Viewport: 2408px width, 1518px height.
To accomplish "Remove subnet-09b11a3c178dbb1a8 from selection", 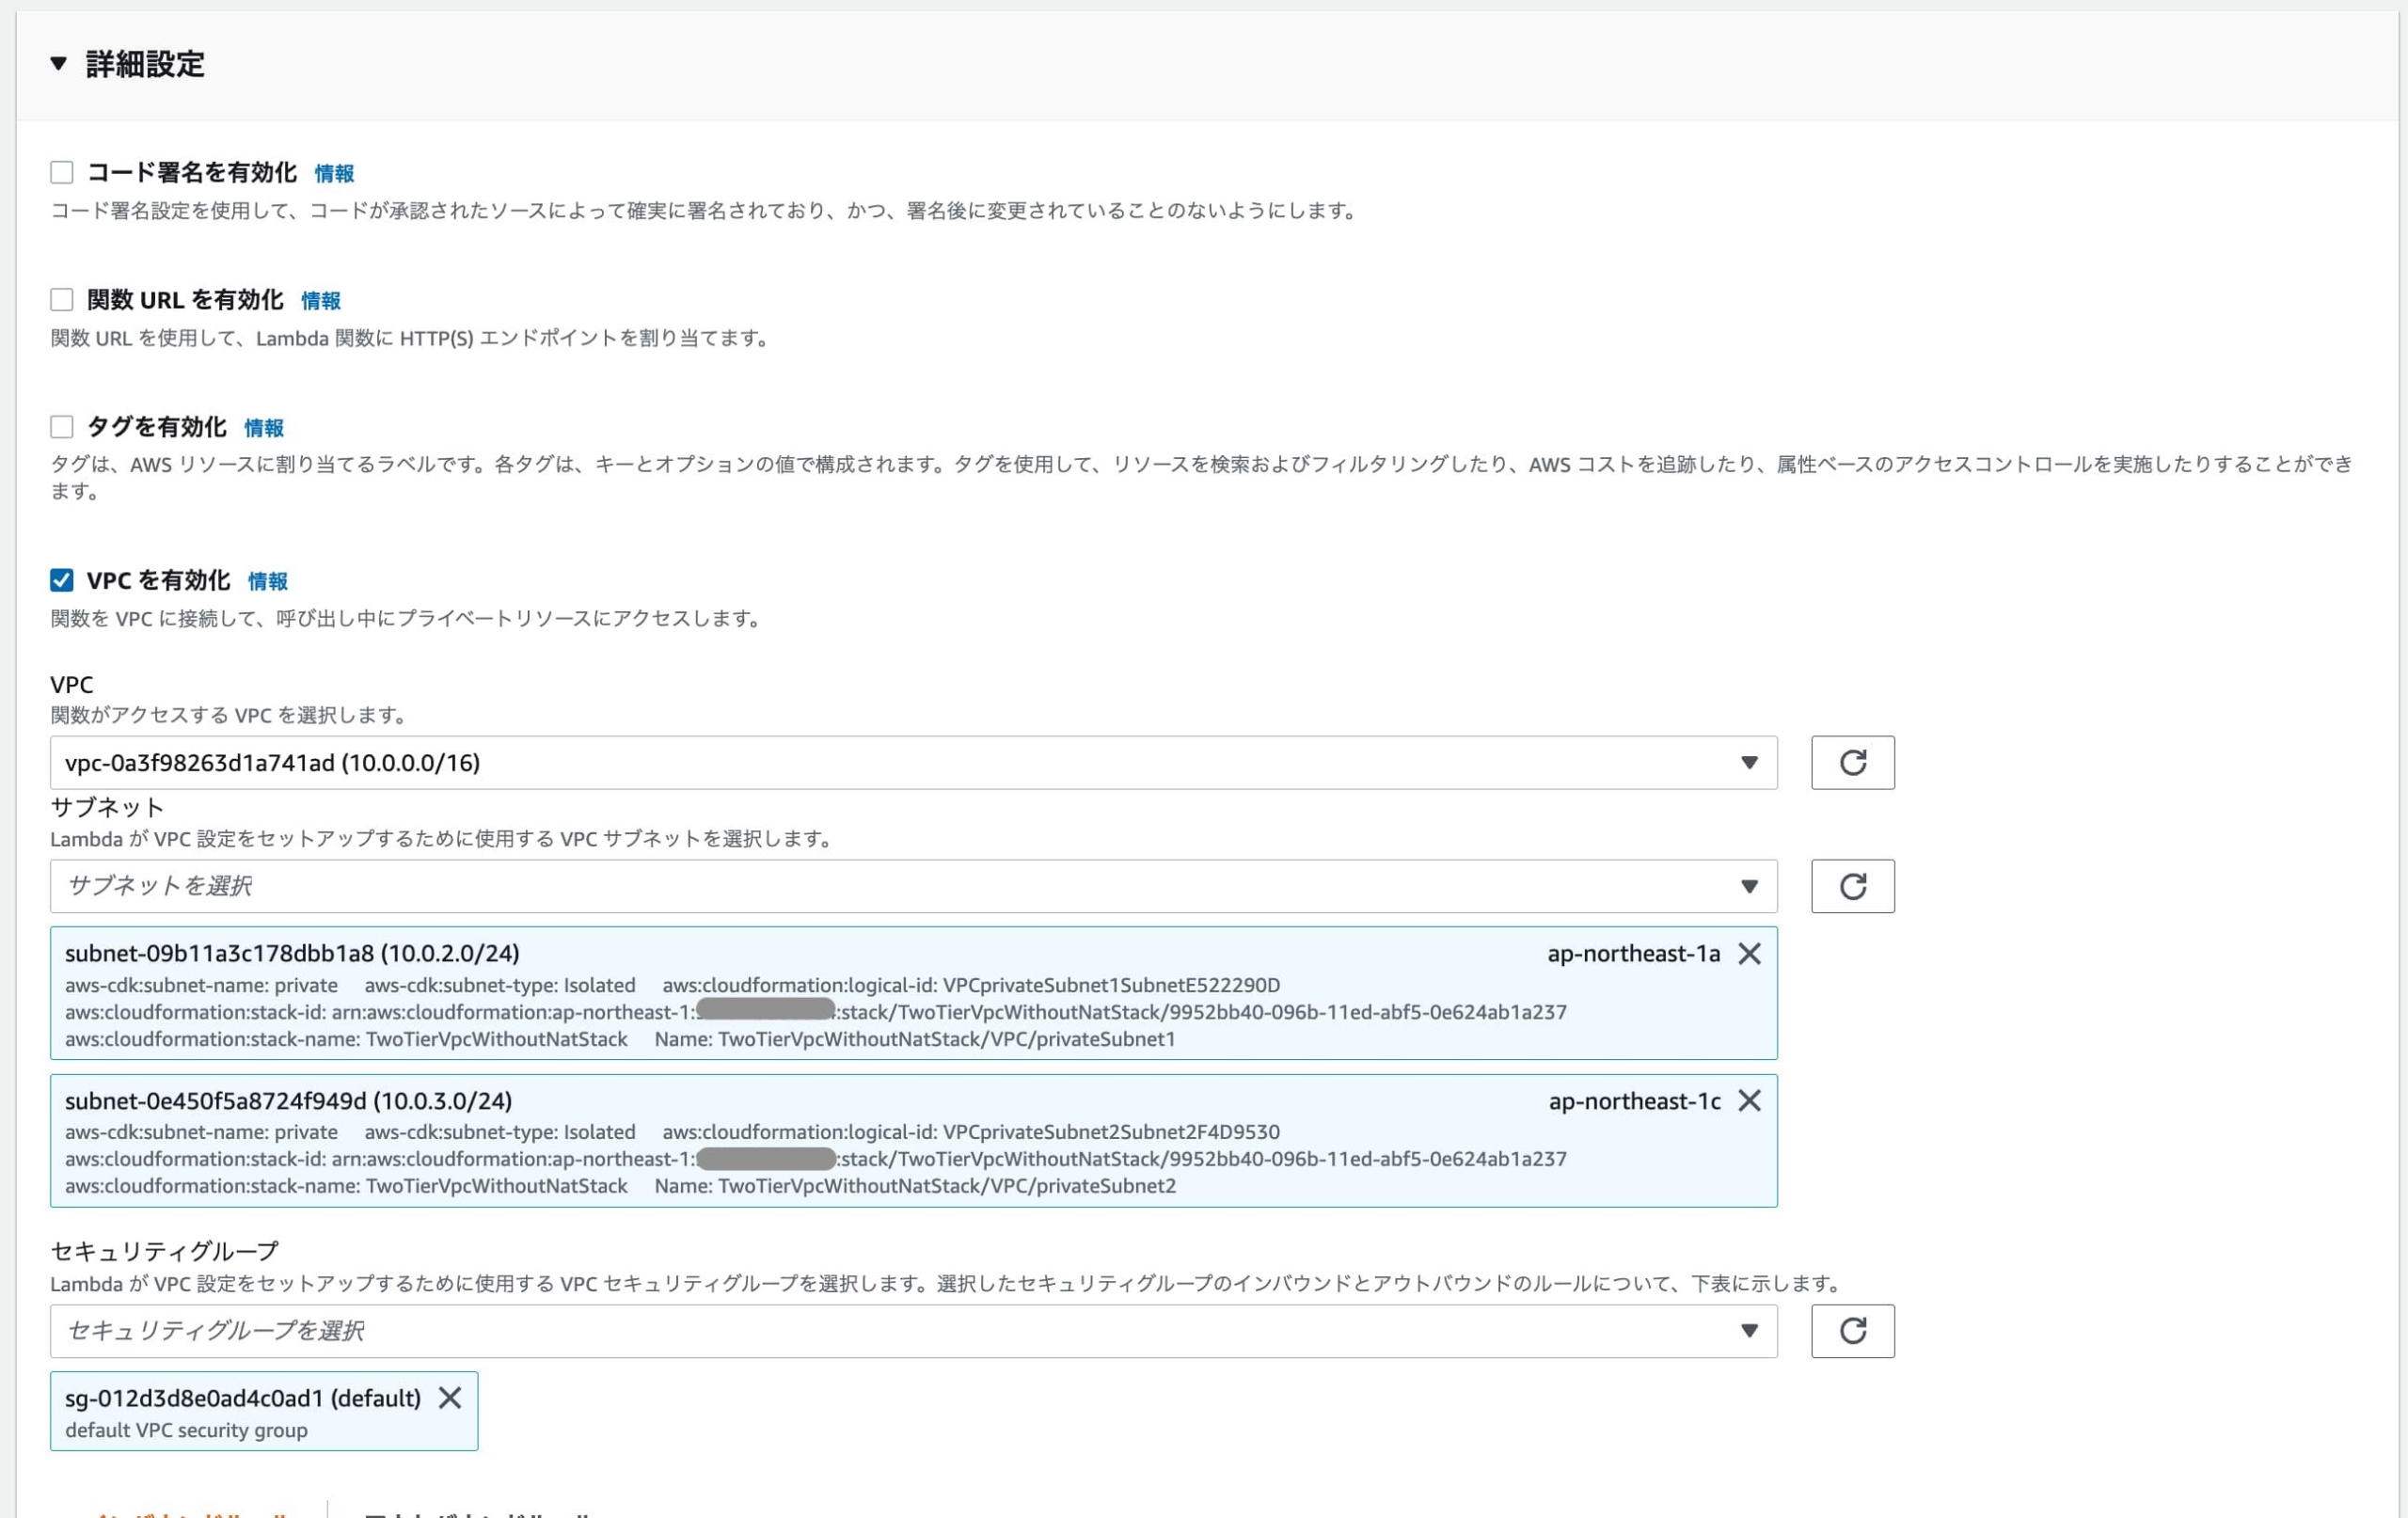I will pos(1751,954).
